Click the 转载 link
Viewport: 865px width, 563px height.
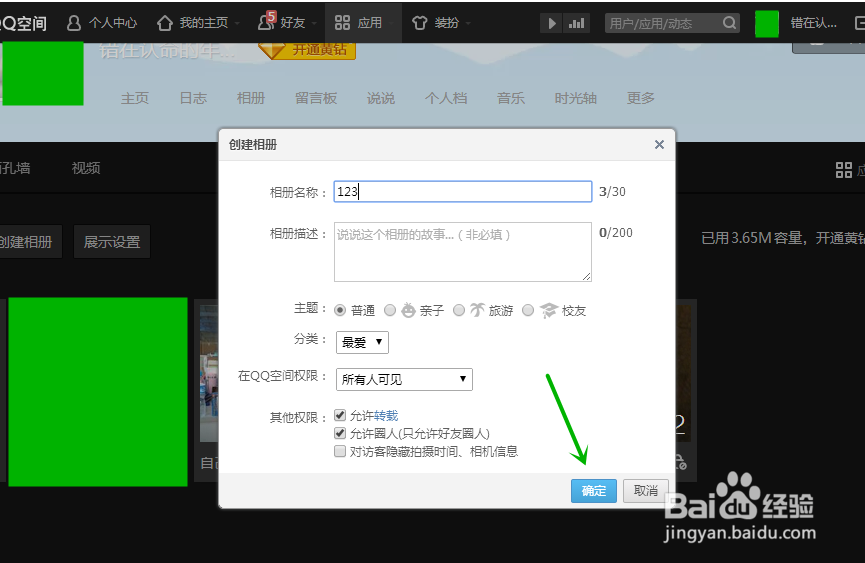pyautogui.click(x=386, y=416)
